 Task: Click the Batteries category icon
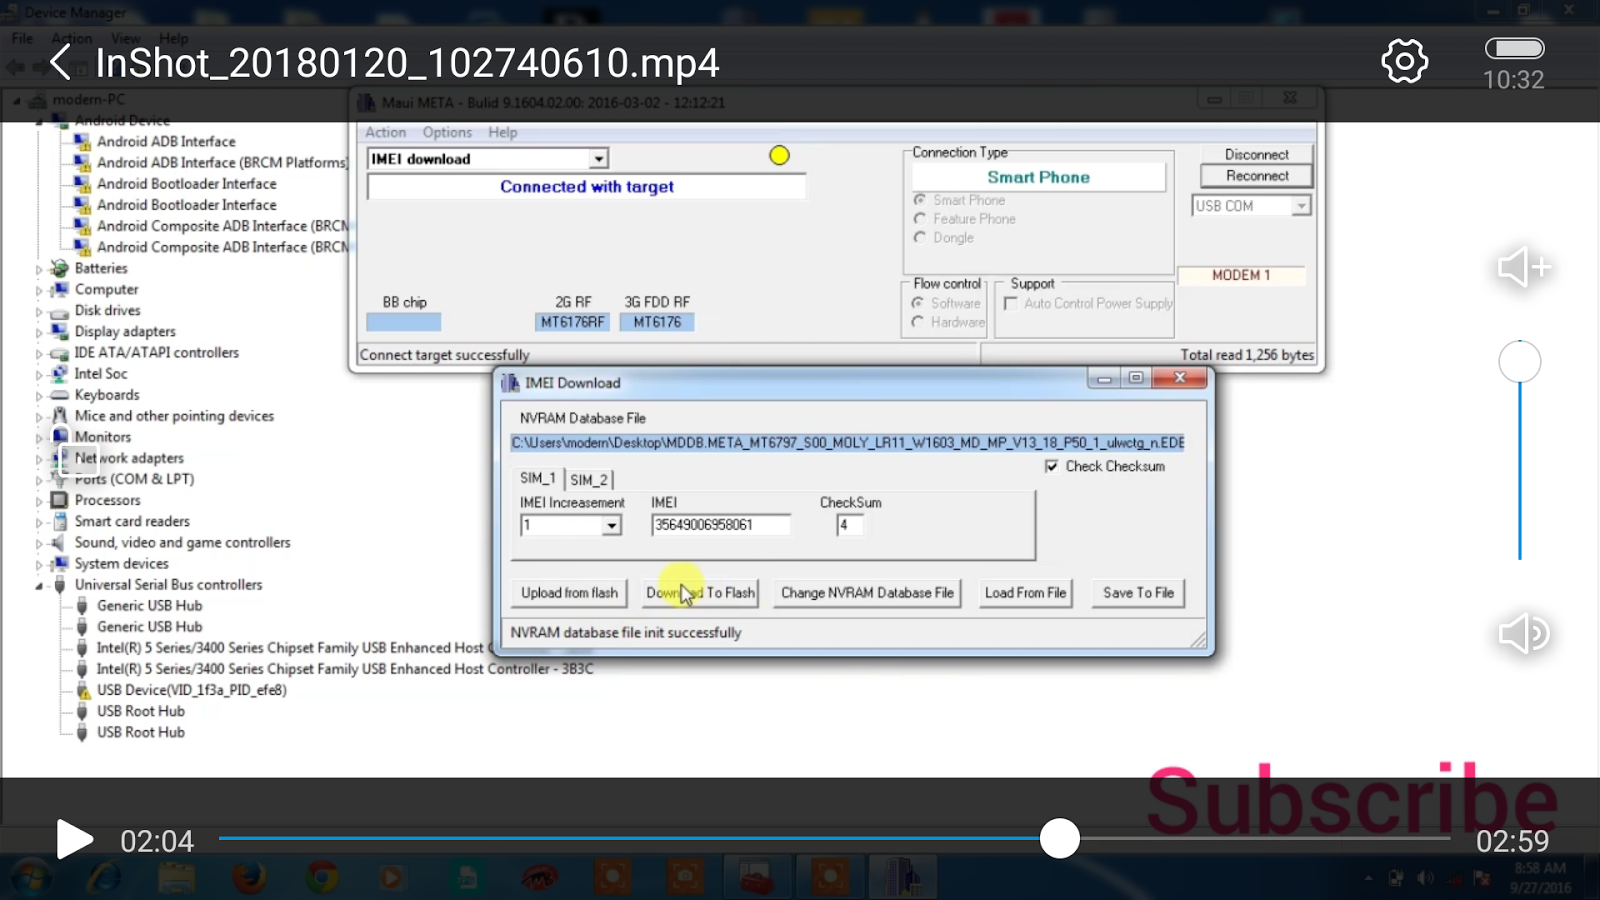click(60, 268)
